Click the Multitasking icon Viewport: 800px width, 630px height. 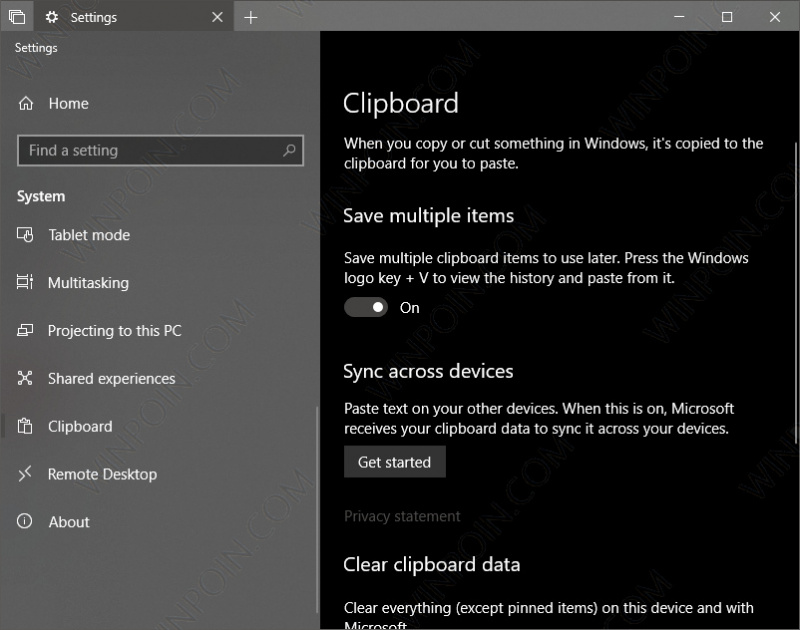pyautogui.click(x=25, y=282)
